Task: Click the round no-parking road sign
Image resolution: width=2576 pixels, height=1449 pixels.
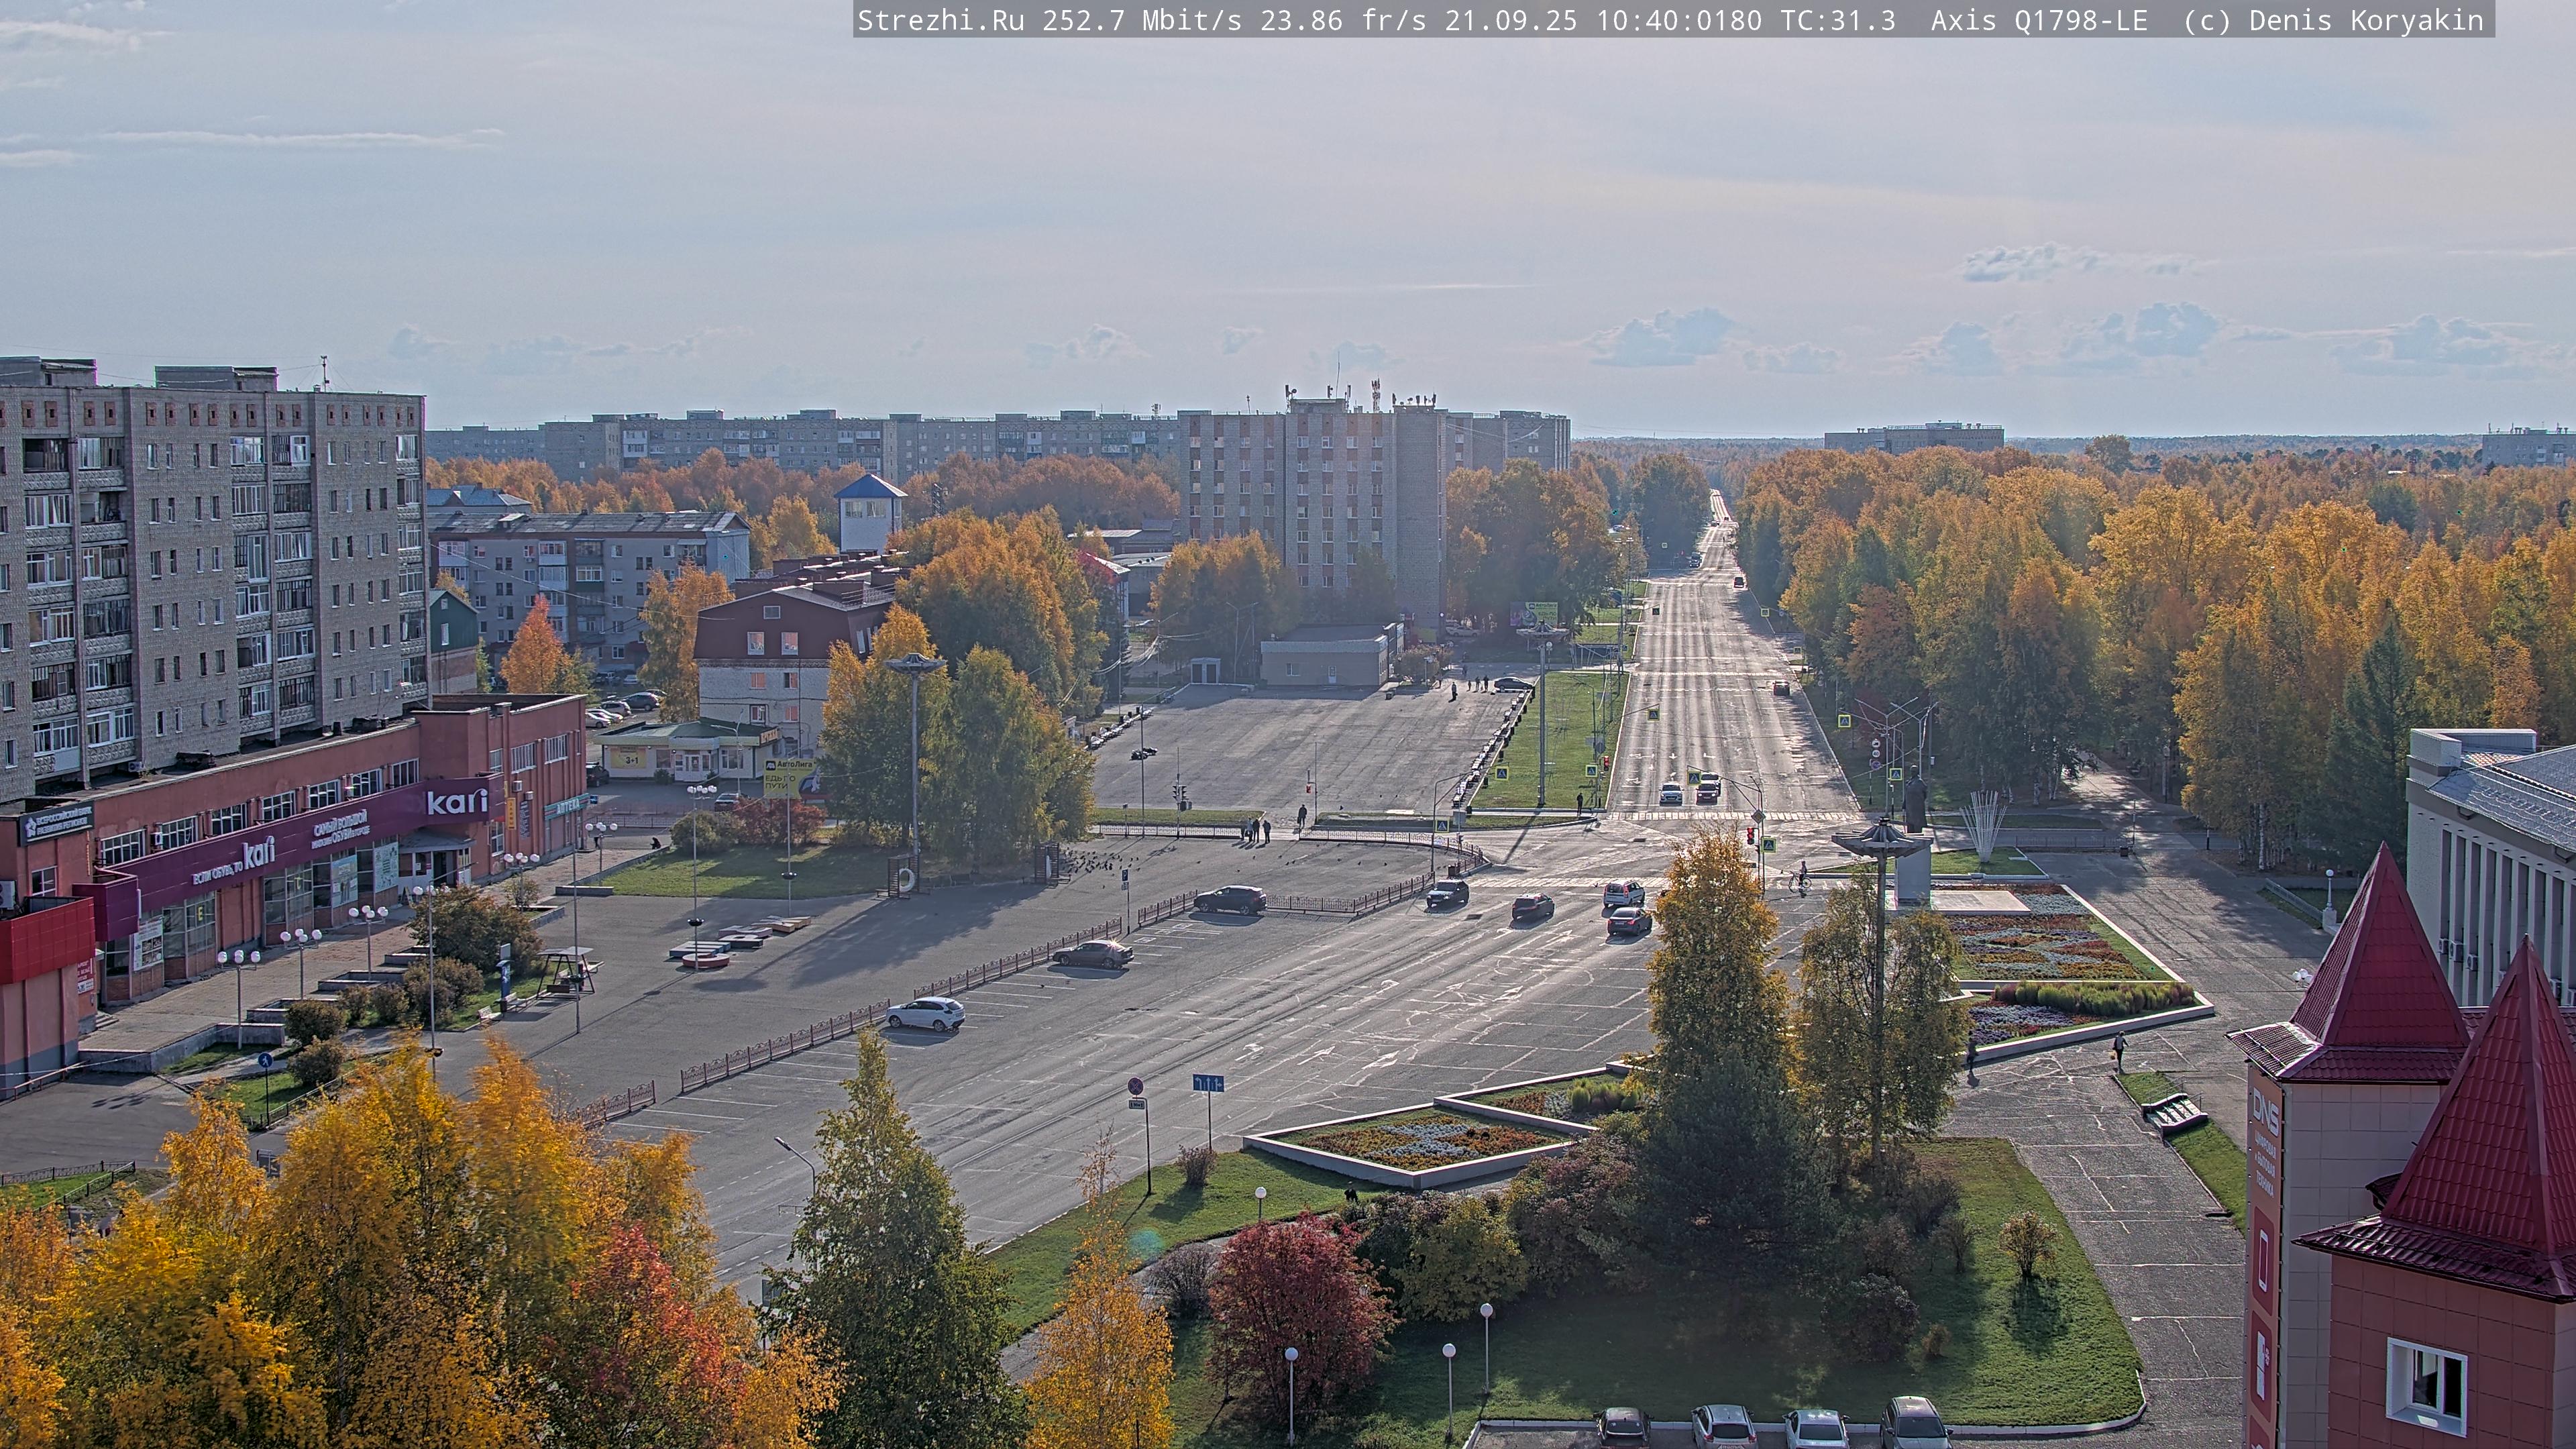Action: (1135, 1086)
